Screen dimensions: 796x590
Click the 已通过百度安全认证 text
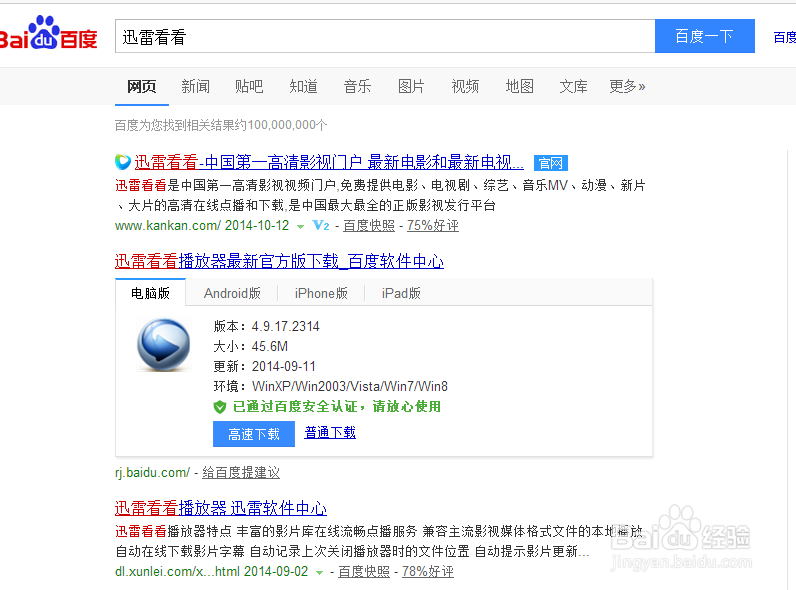[x=337, y=407]
